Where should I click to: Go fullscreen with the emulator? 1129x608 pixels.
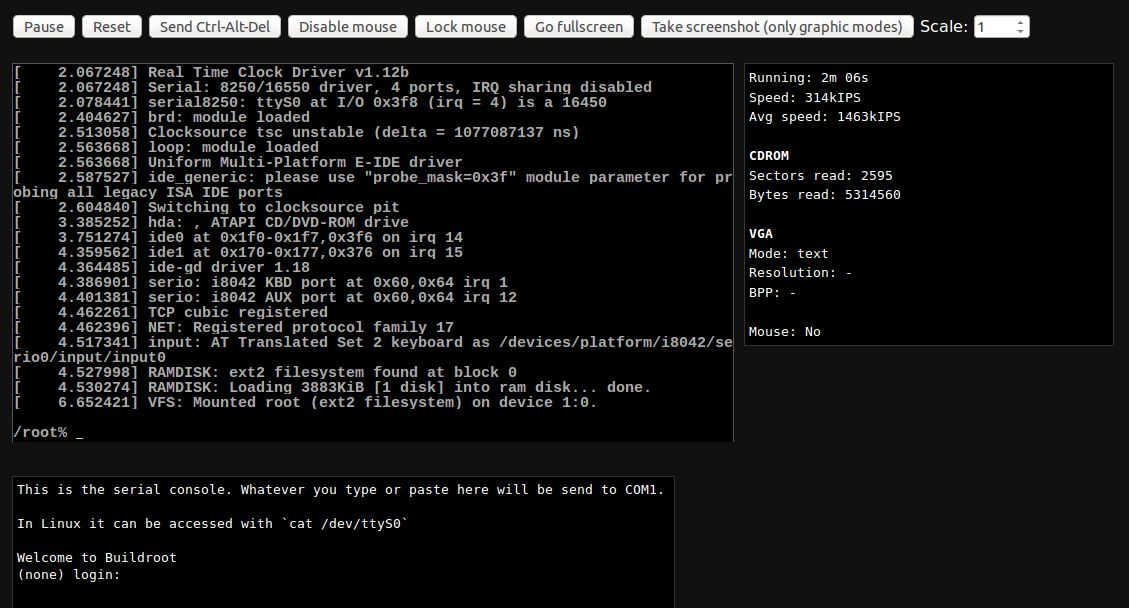[x=579, y=27]
